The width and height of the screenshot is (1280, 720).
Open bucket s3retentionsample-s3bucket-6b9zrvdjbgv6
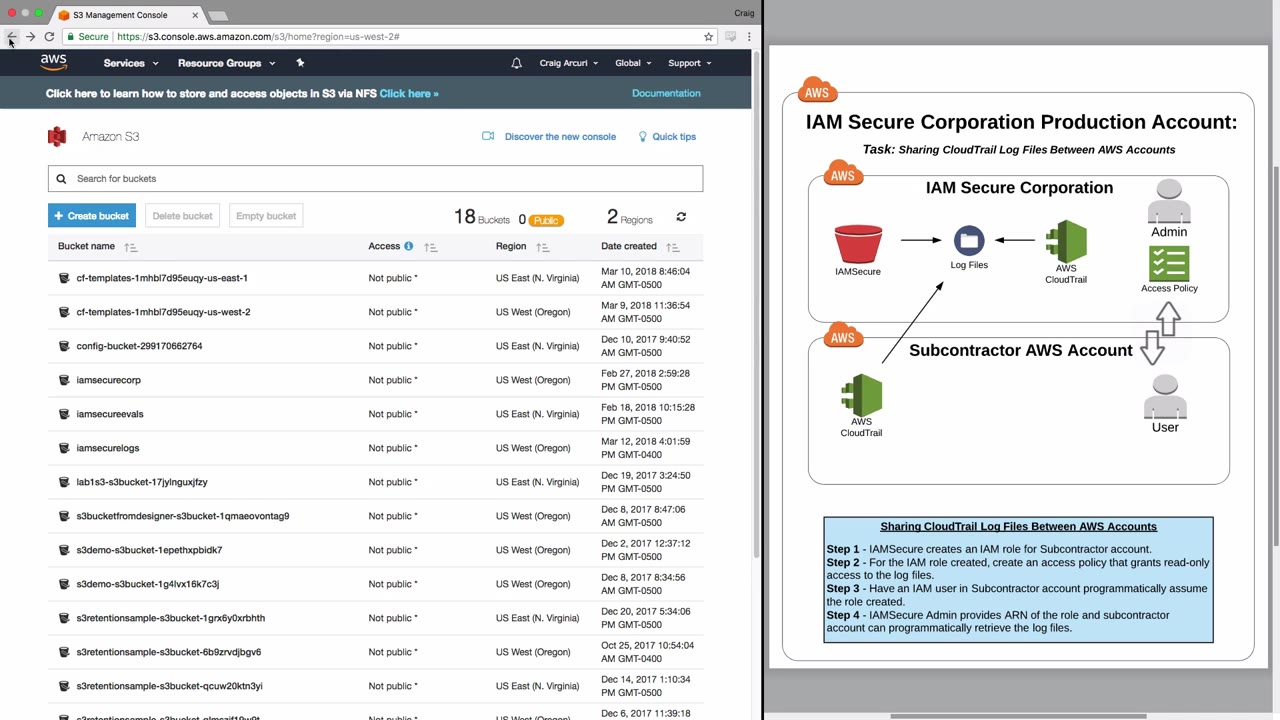pos(169,652)
